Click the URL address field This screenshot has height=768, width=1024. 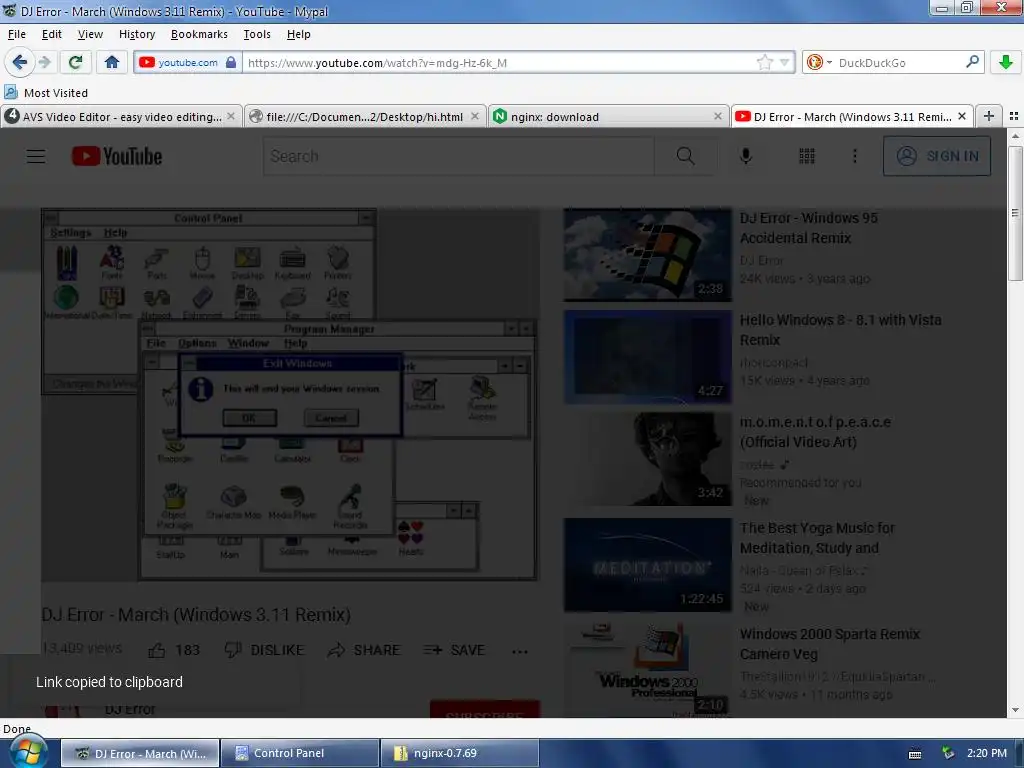tap(500, 63)
